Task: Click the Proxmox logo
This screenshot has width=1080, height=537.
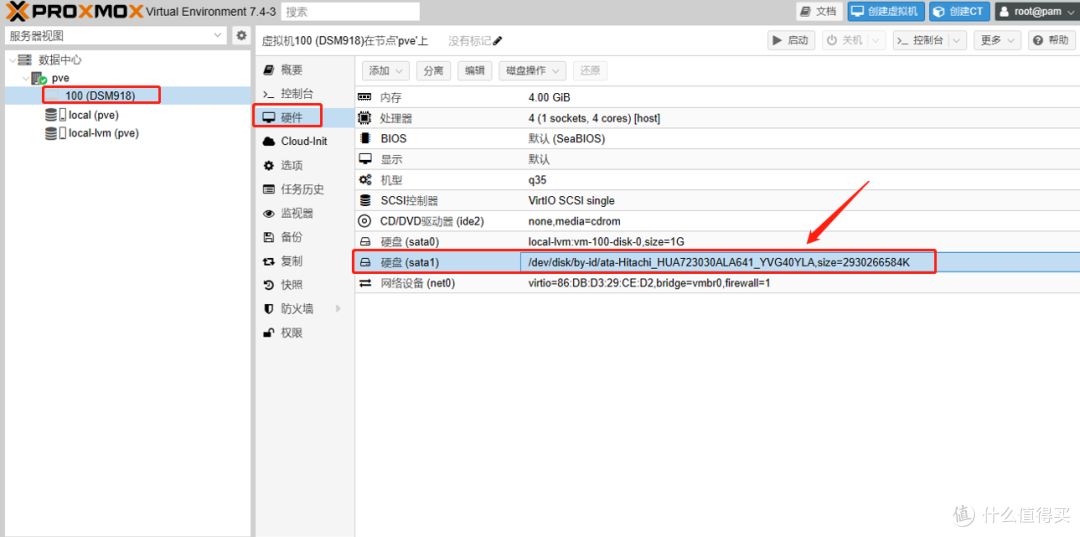Action: (72, 11)
